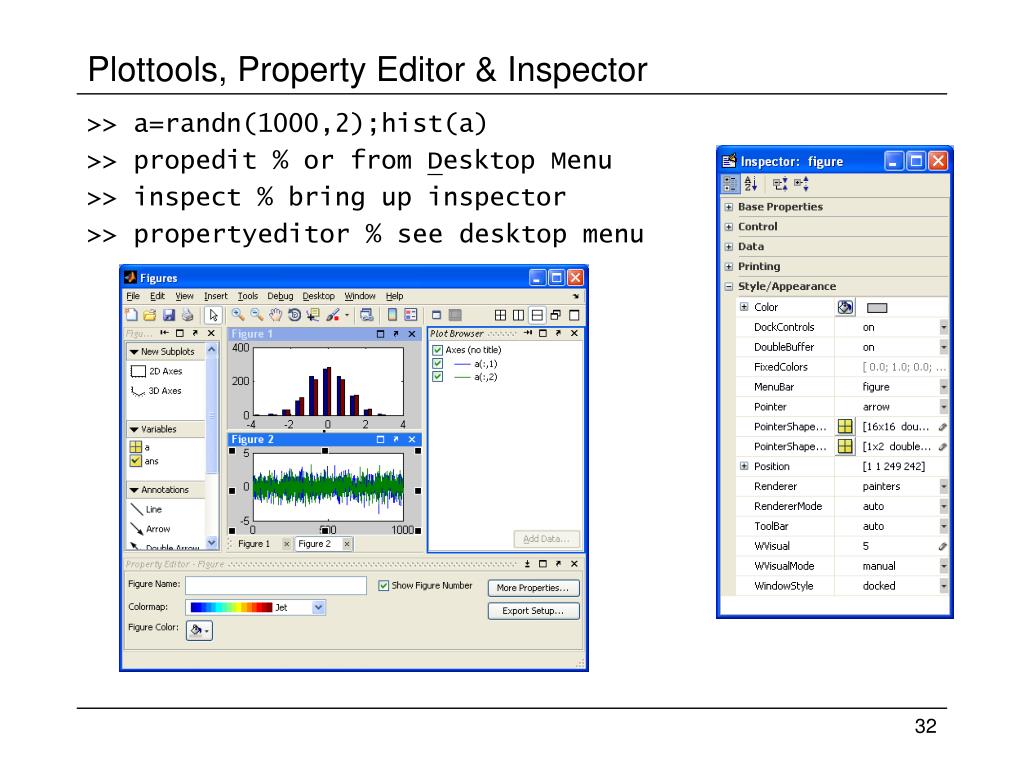Expand Base Properties in the Inspector

pyautogui.click(x=729, y=207)
